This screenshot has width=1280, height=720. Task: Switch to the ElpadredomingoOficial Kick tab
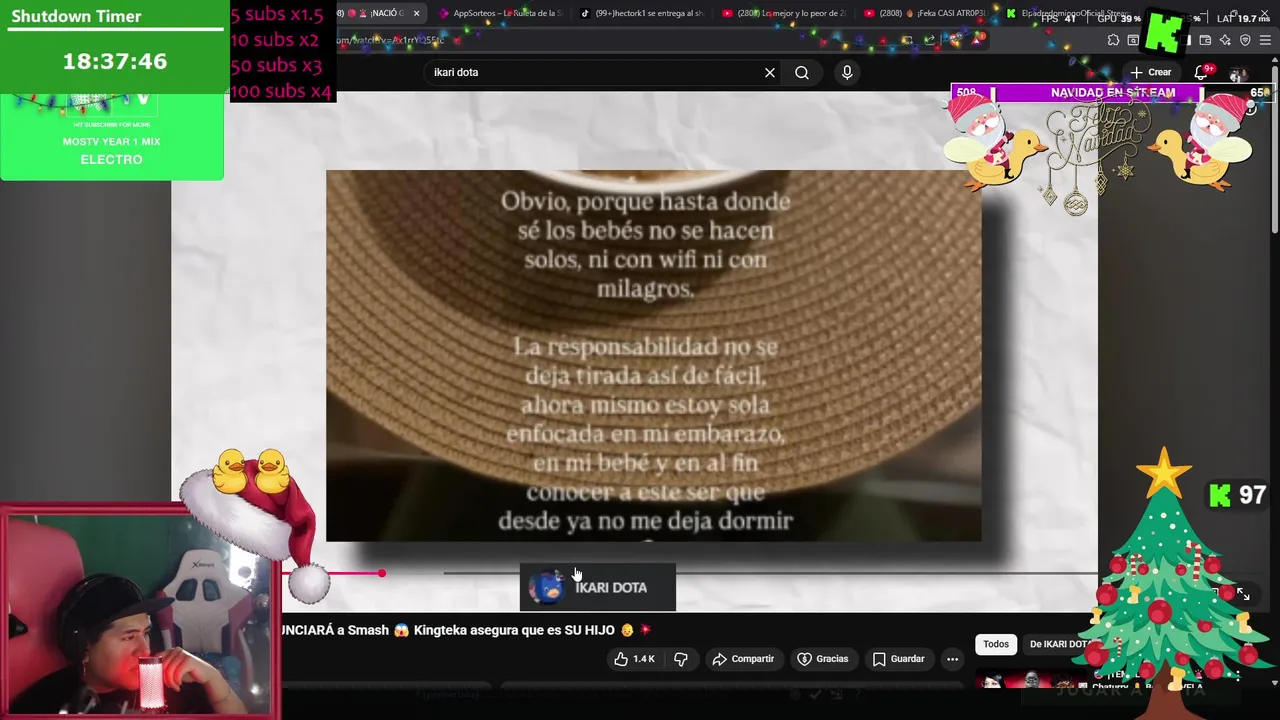[1070, 13]
